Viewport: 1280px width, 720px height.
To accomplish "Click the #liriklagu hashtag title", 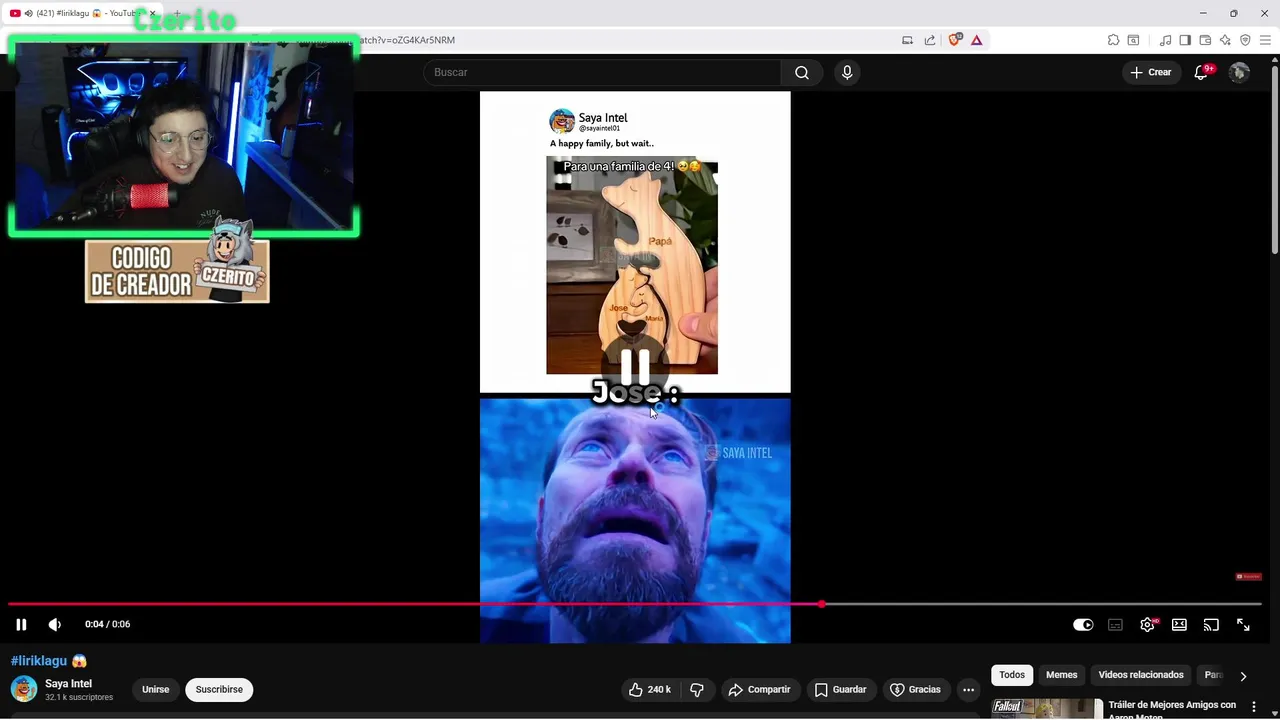I will point(39,661).
